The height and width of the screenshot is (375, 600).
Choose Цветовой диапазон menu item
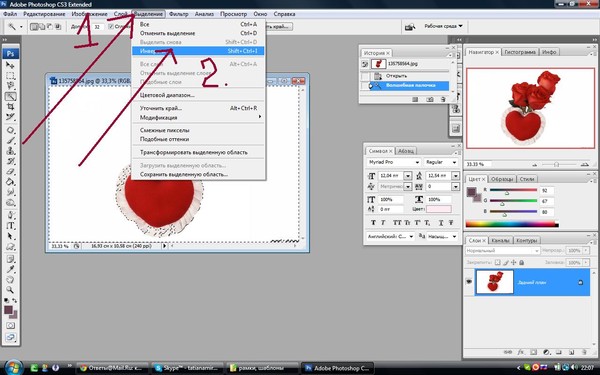coord(198,95)
